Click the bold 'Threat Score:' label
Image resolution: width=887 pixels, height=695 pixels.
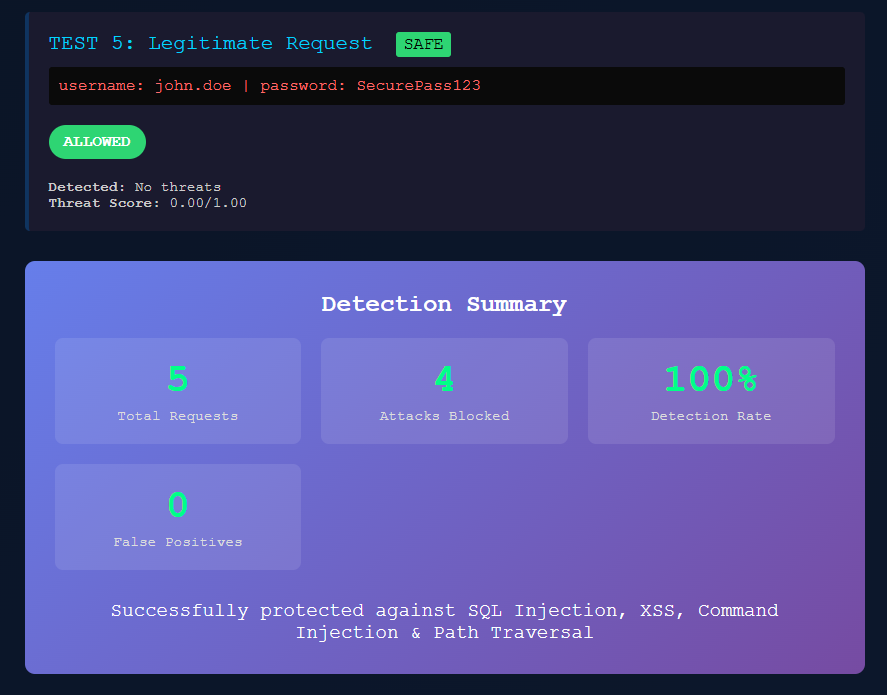[x=104, y=203]
